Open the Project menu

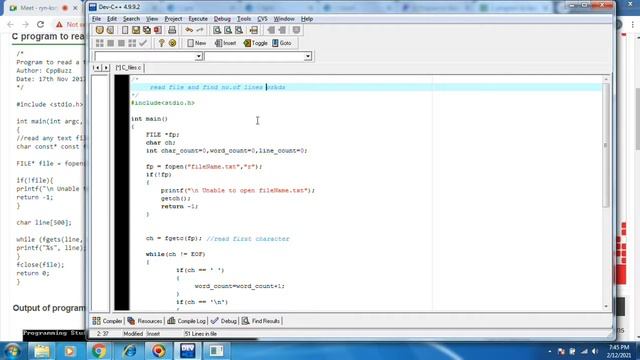(173, 19)
